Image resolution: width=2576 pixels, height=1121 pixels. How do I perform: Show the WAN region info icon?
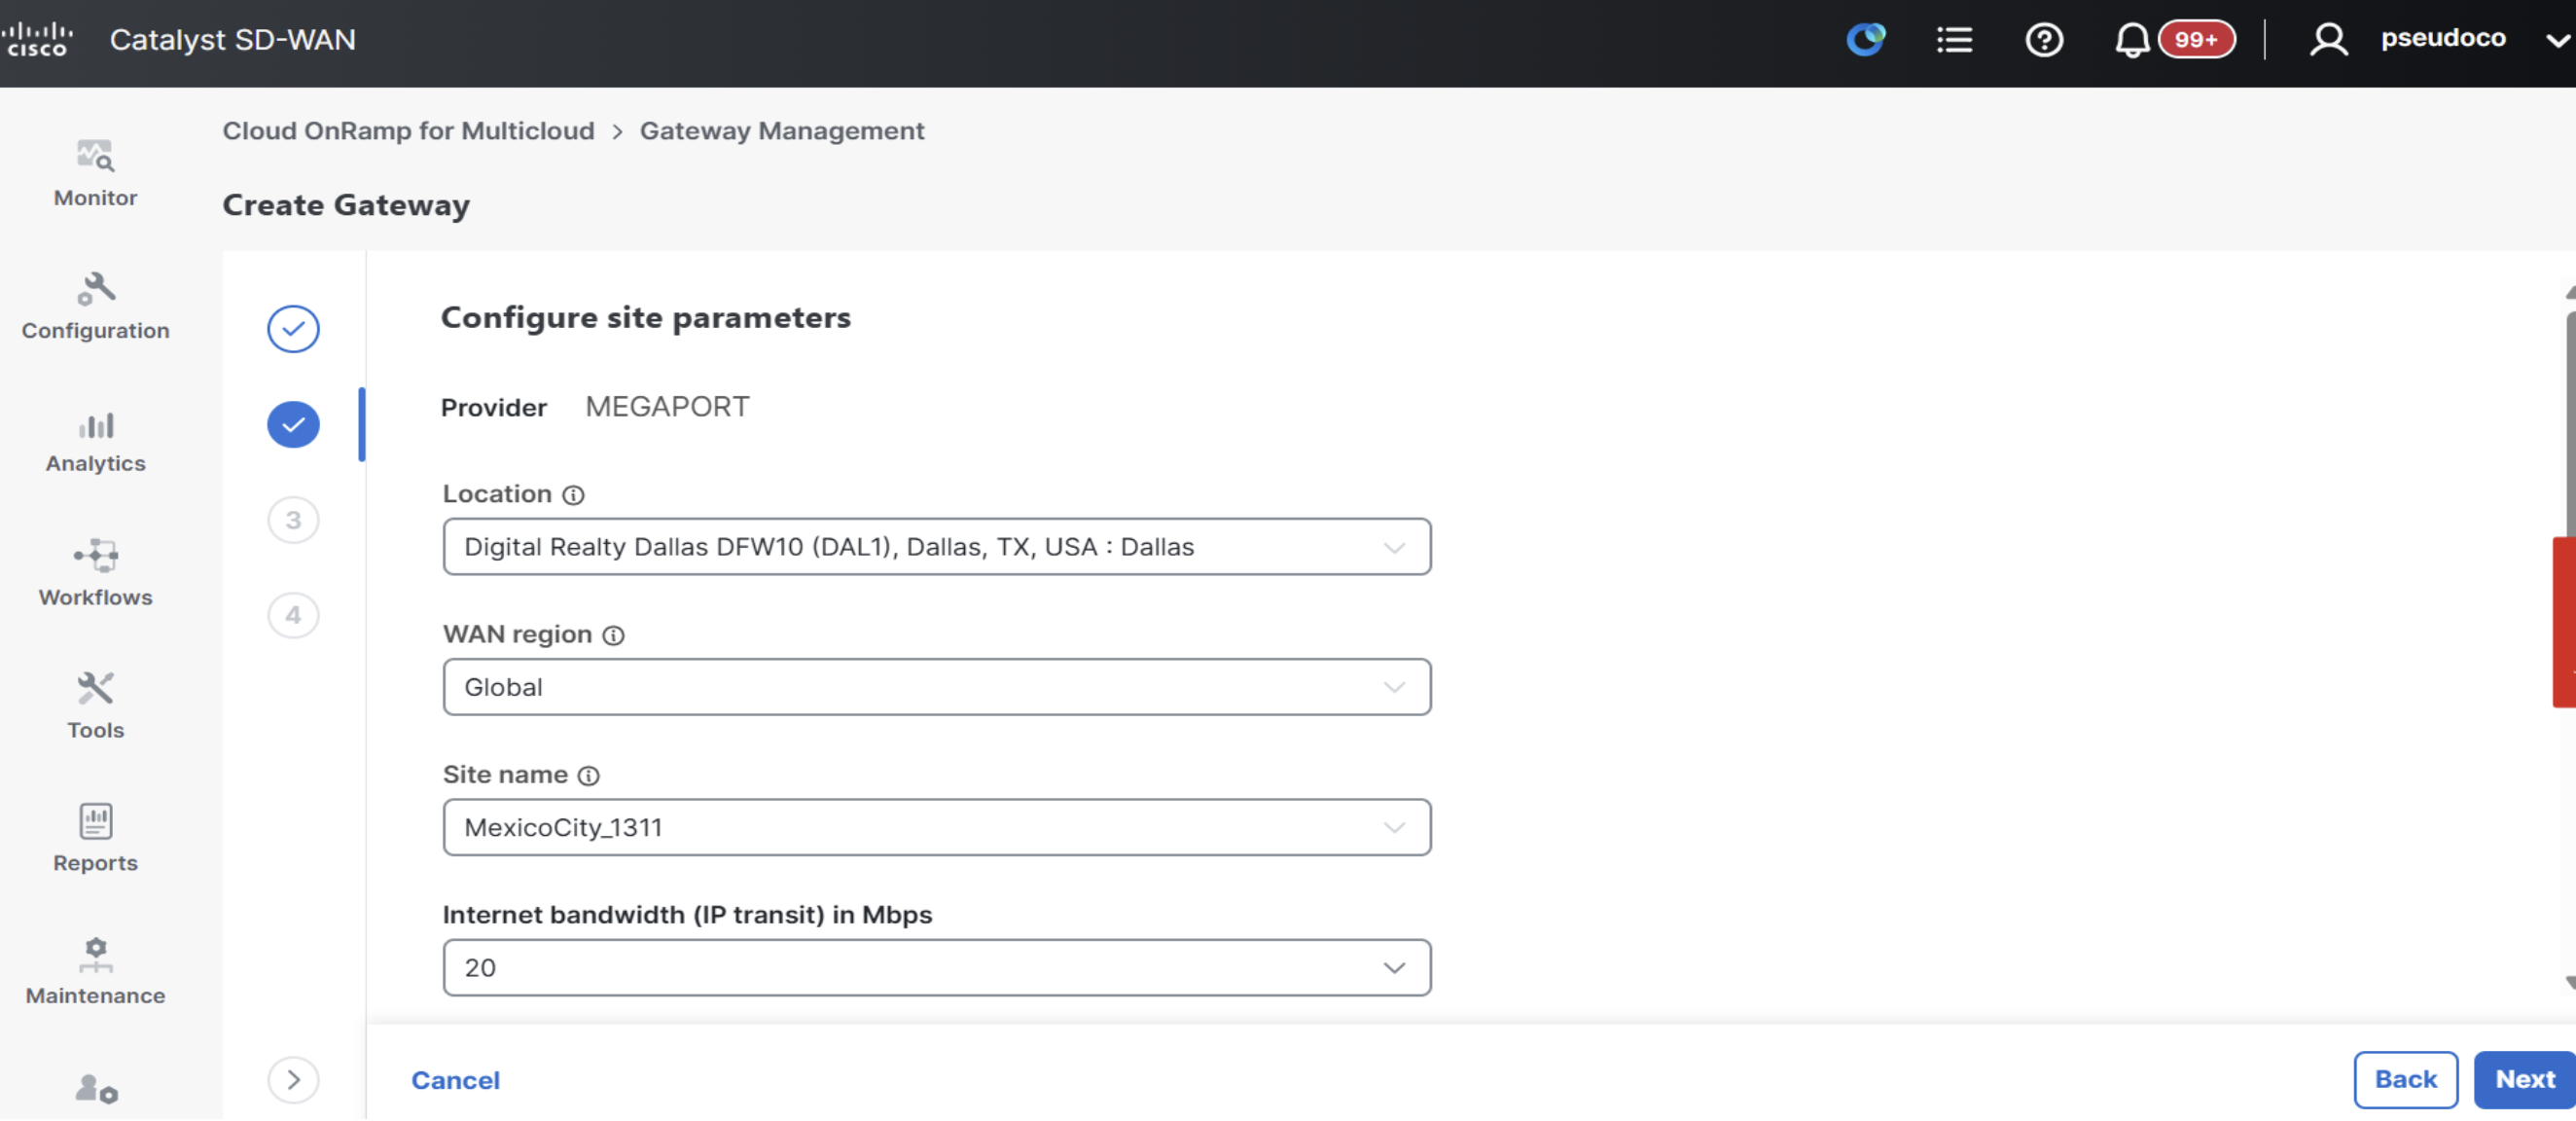pos(614,636)
